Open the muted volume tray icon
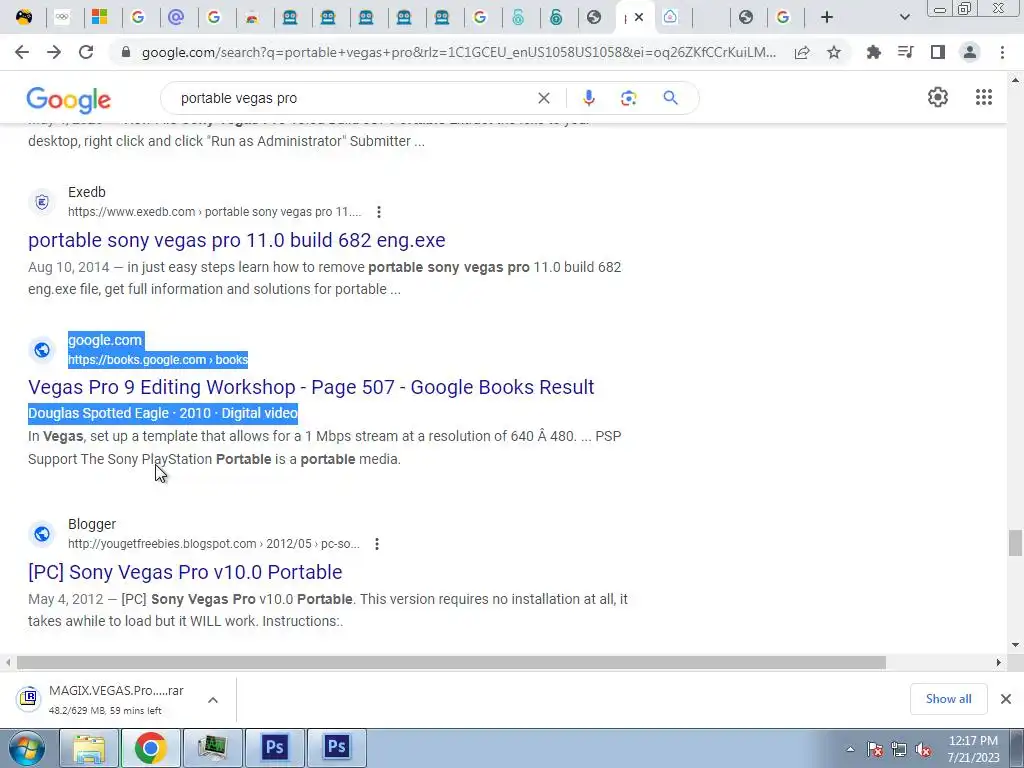 point(923,749)
